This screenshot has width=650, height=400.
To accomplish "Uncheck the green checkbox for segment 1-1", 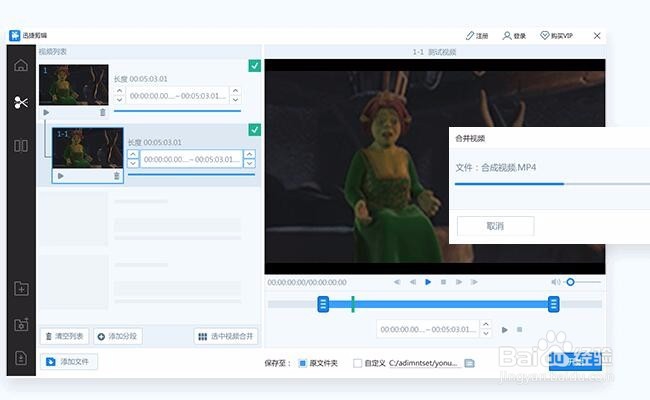I will pyautogui.click(x=255, y=130).
